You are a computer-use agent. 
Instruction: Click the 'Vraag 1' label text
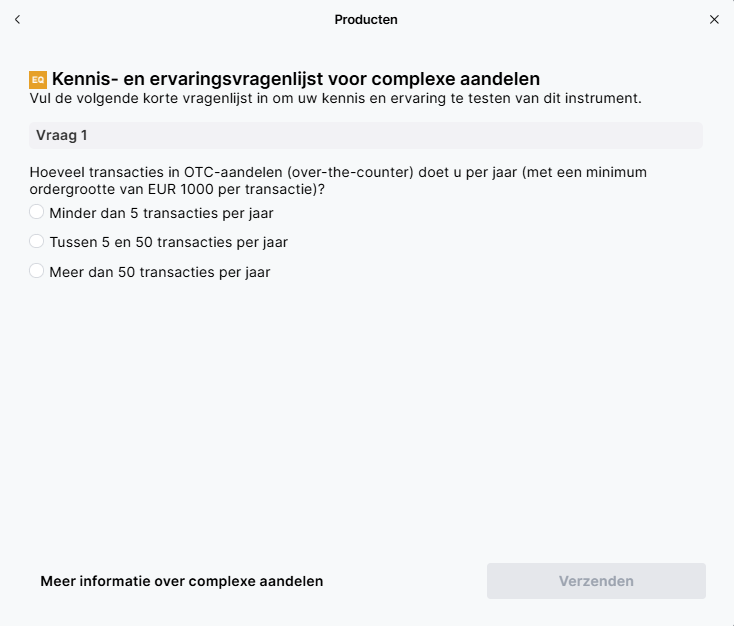coord(61,135)
